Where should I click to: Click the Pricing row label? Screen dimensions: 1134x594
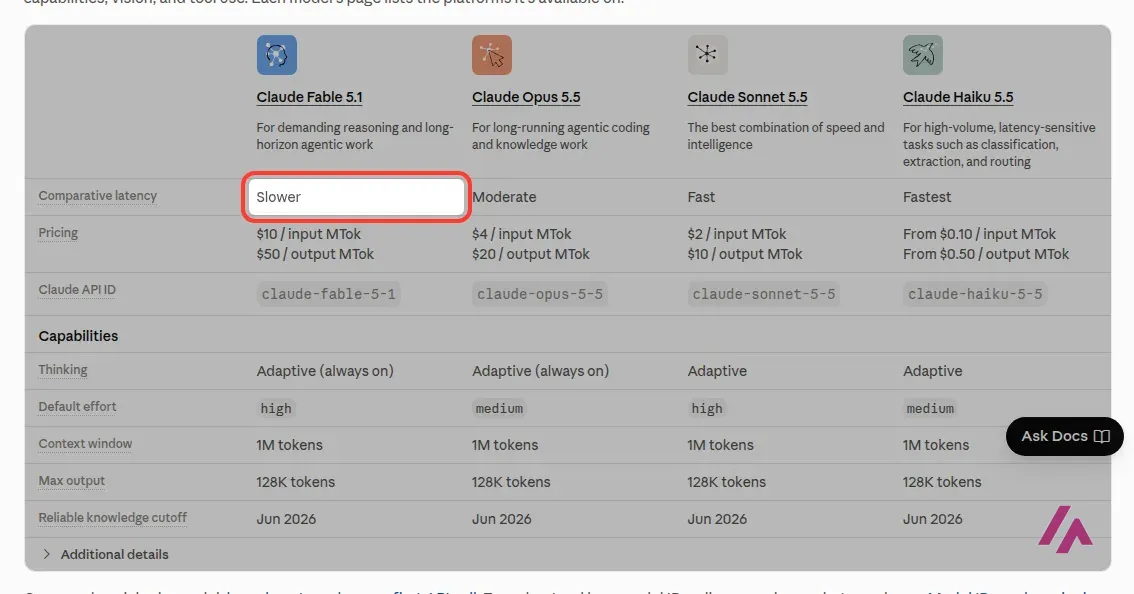pos(58,233)
